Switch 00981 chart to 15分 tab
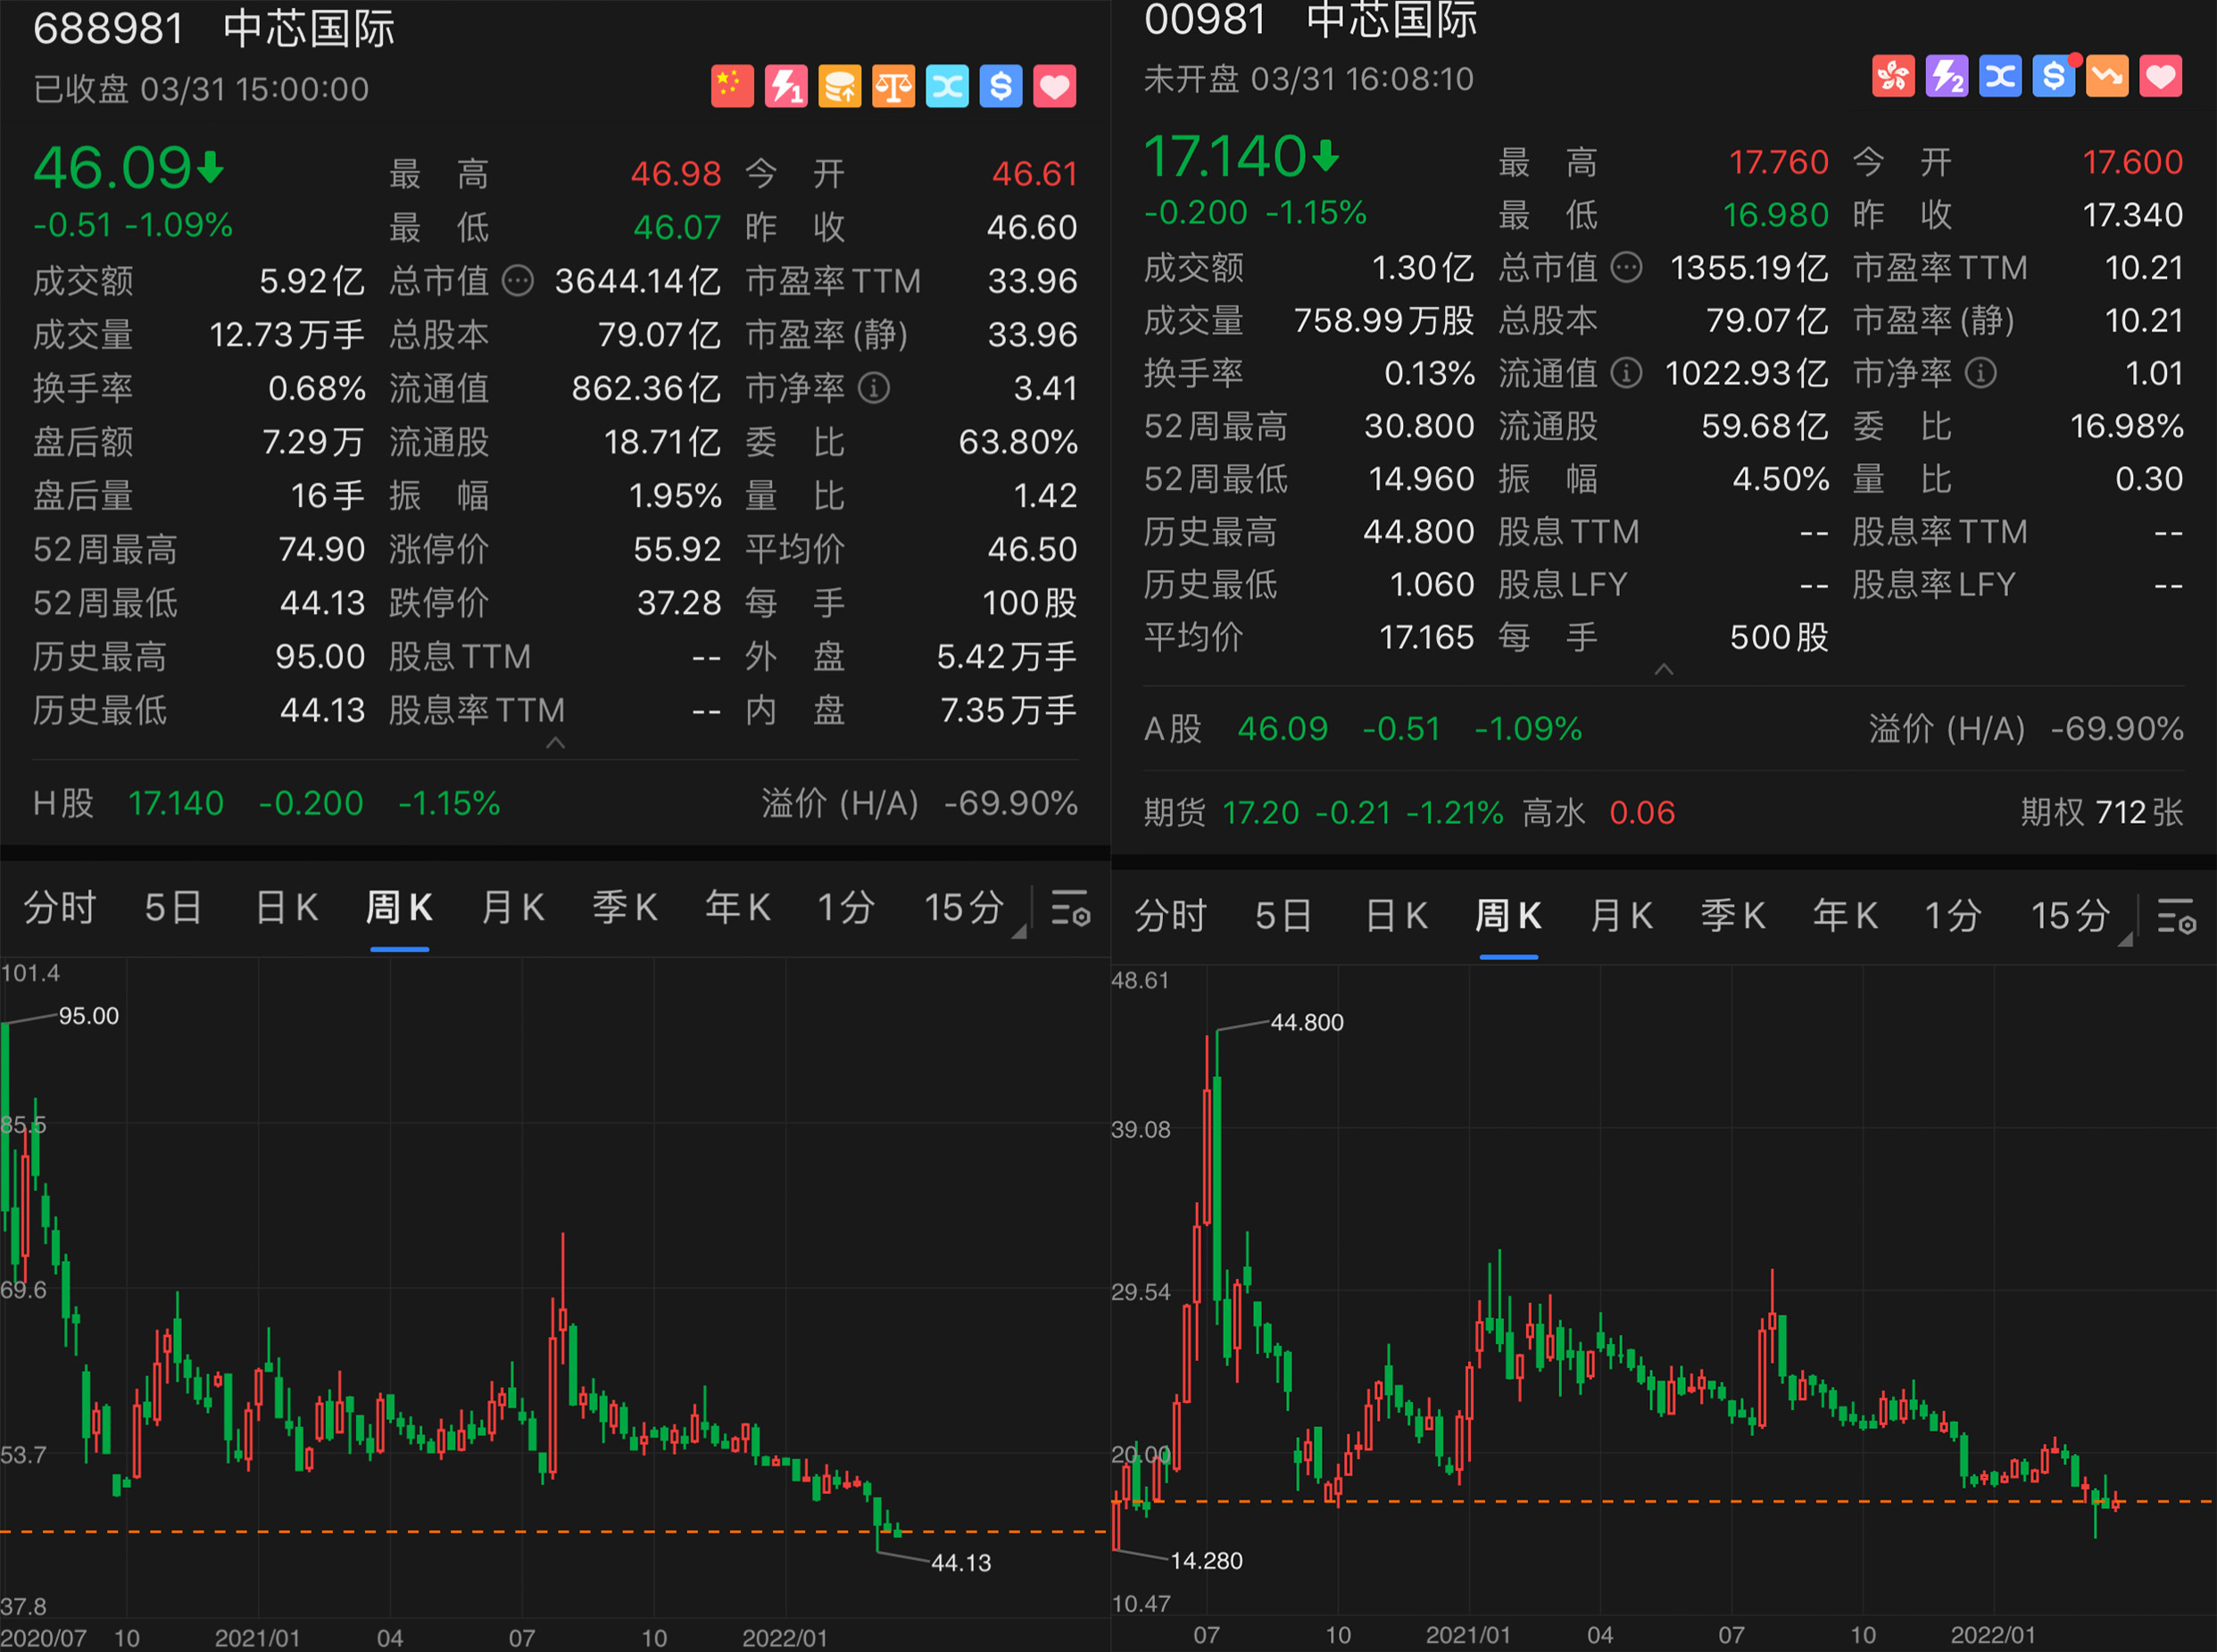 [x=2071, y=916]
